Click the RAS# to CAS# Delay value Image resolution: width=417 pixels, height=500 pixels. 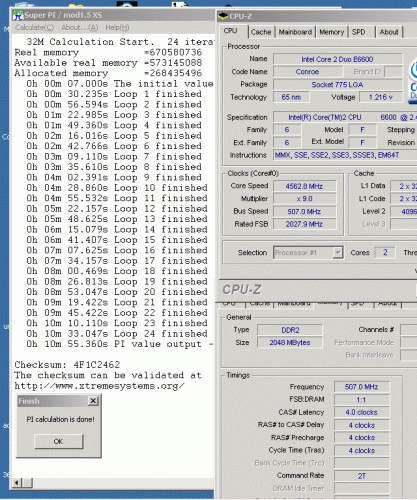pyautogui.click(x=362, y=425)
